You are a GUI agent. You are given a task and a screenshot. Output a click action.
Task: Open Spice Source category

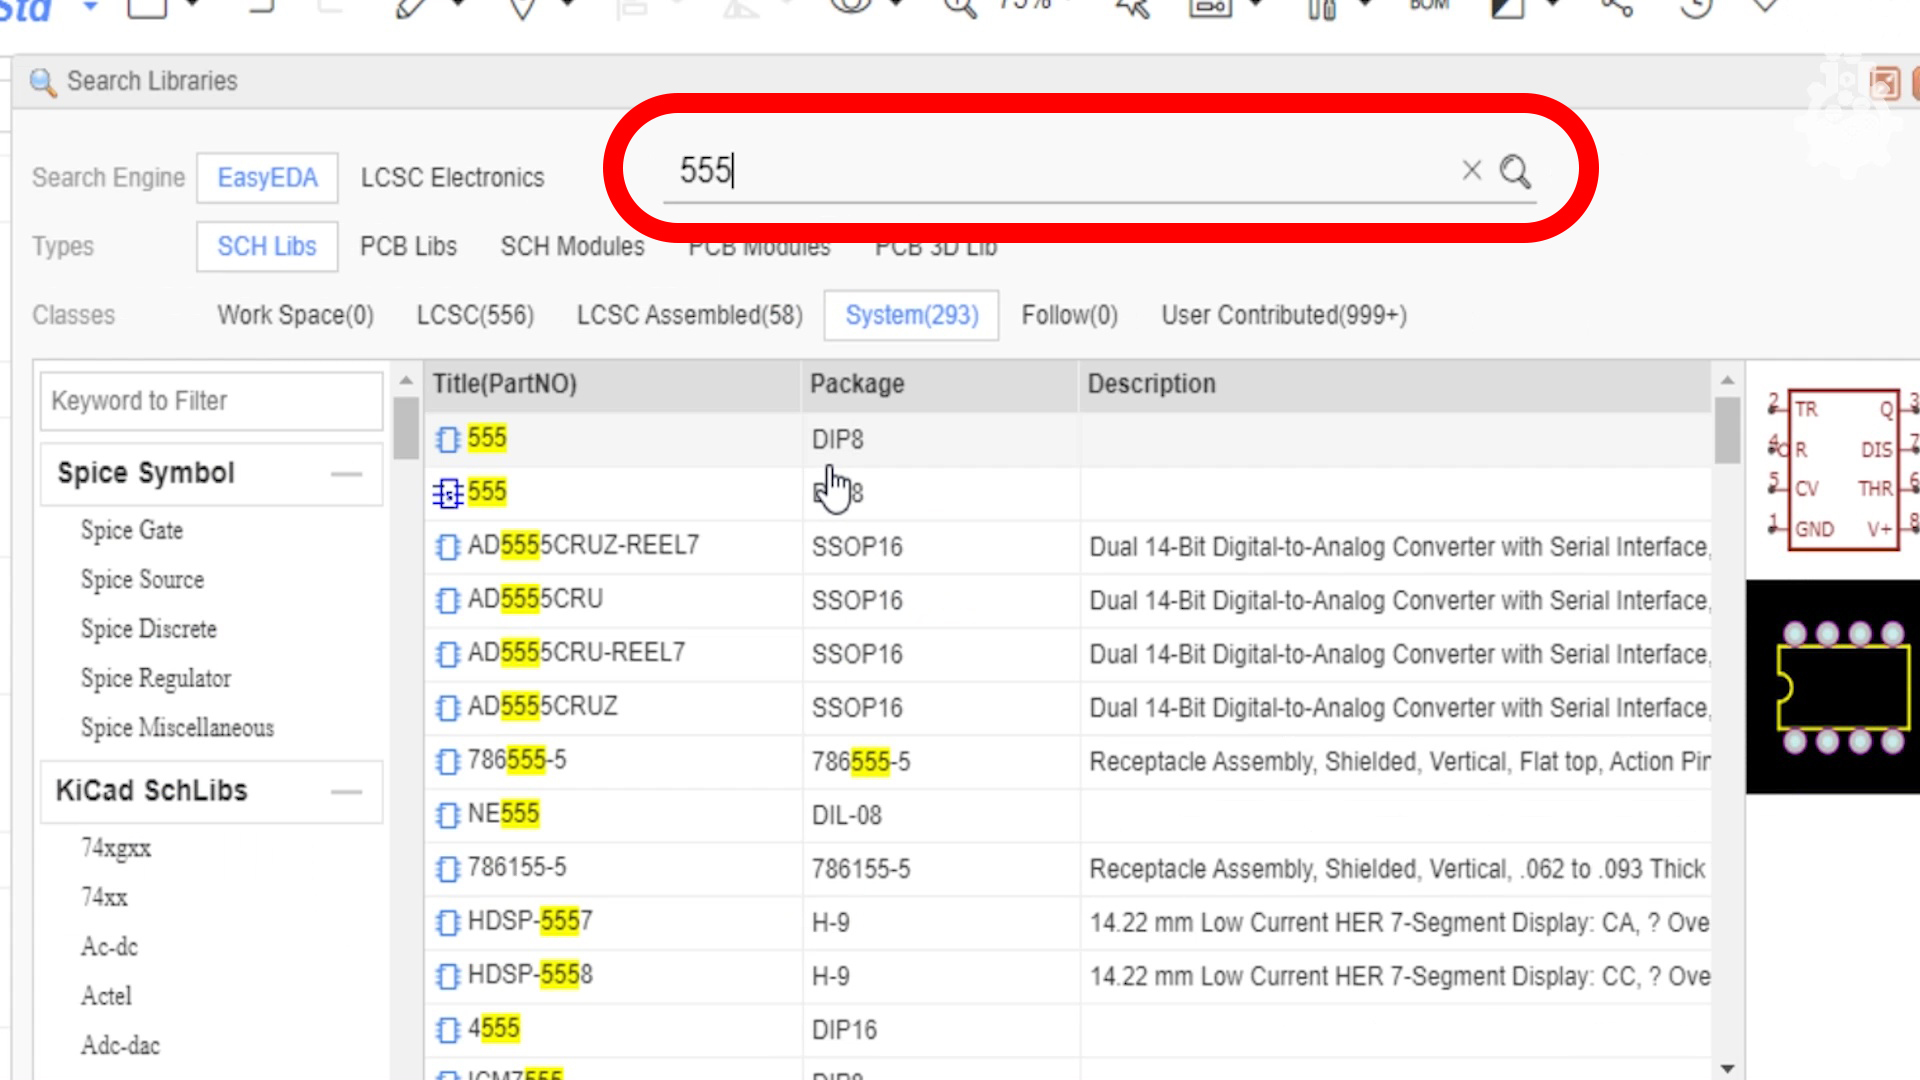[142, 579]
